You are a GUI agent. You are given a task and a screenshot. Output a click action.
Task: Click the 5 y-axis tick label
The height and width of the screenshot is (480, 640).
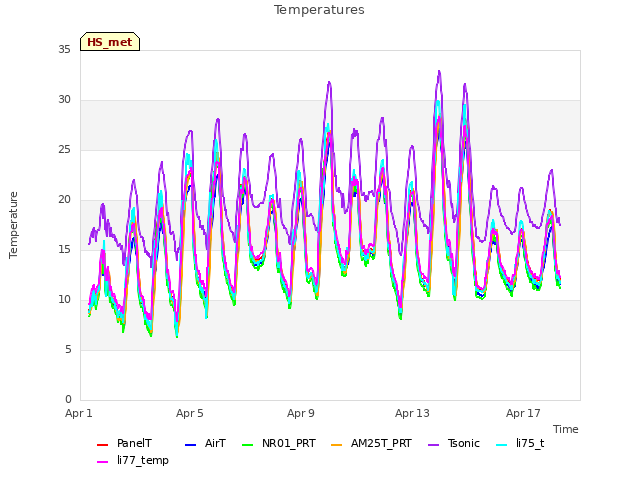coord(68,349)
